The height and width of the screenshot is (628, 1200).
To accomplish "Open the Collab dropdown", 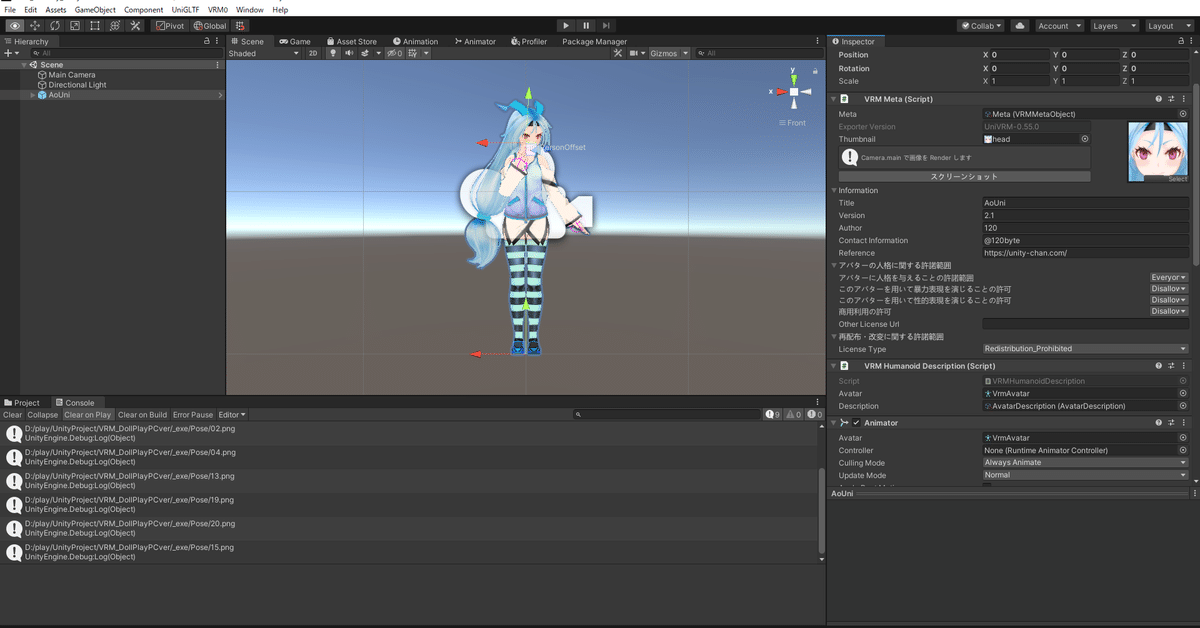I will click(981, 25).
